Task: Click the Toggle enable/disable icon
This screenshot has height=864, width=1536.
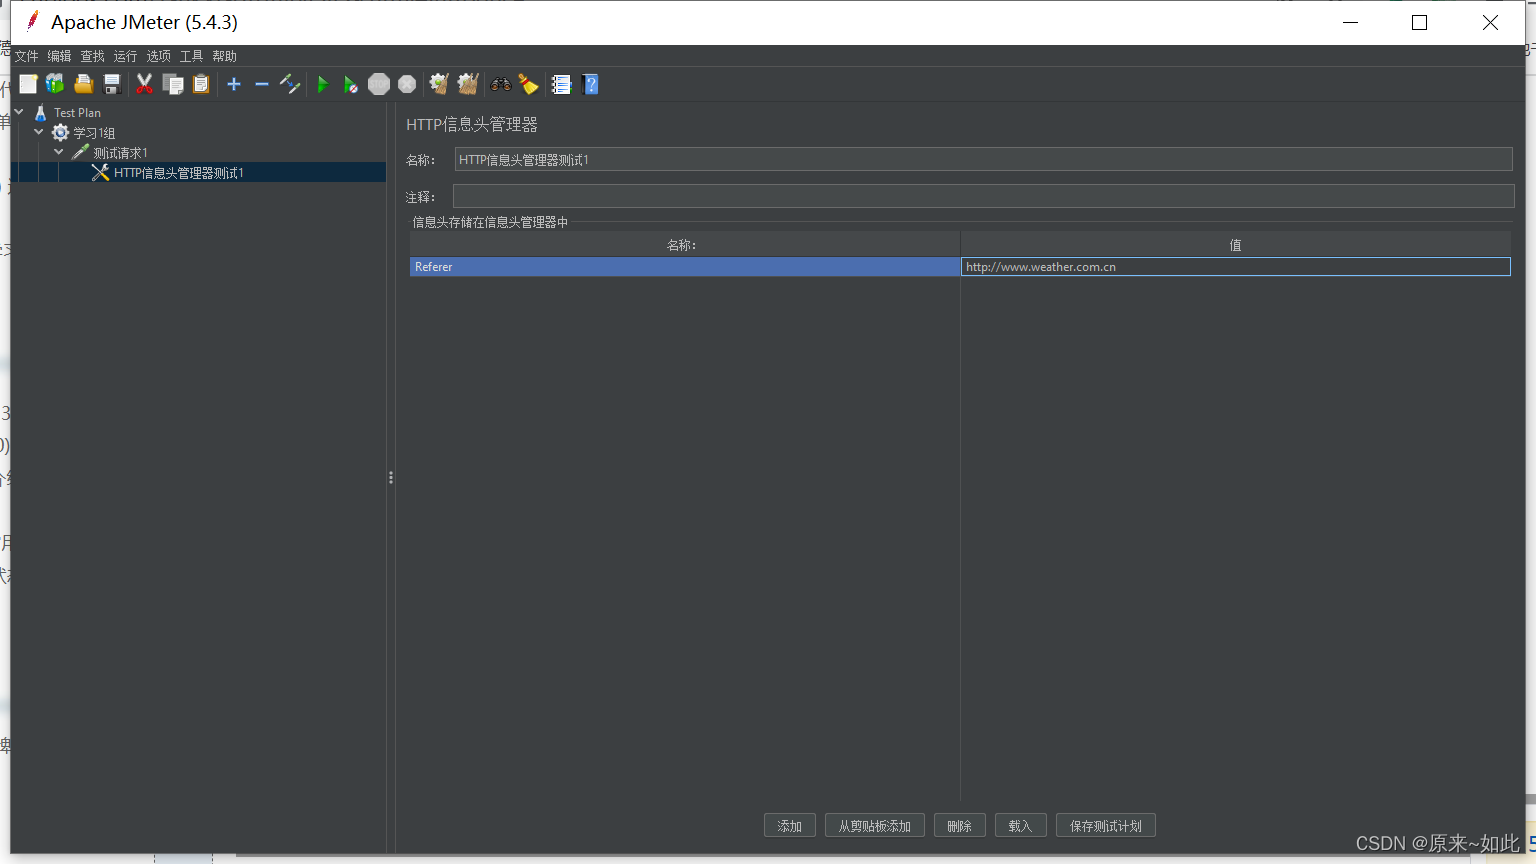Action: click(290, 84)
